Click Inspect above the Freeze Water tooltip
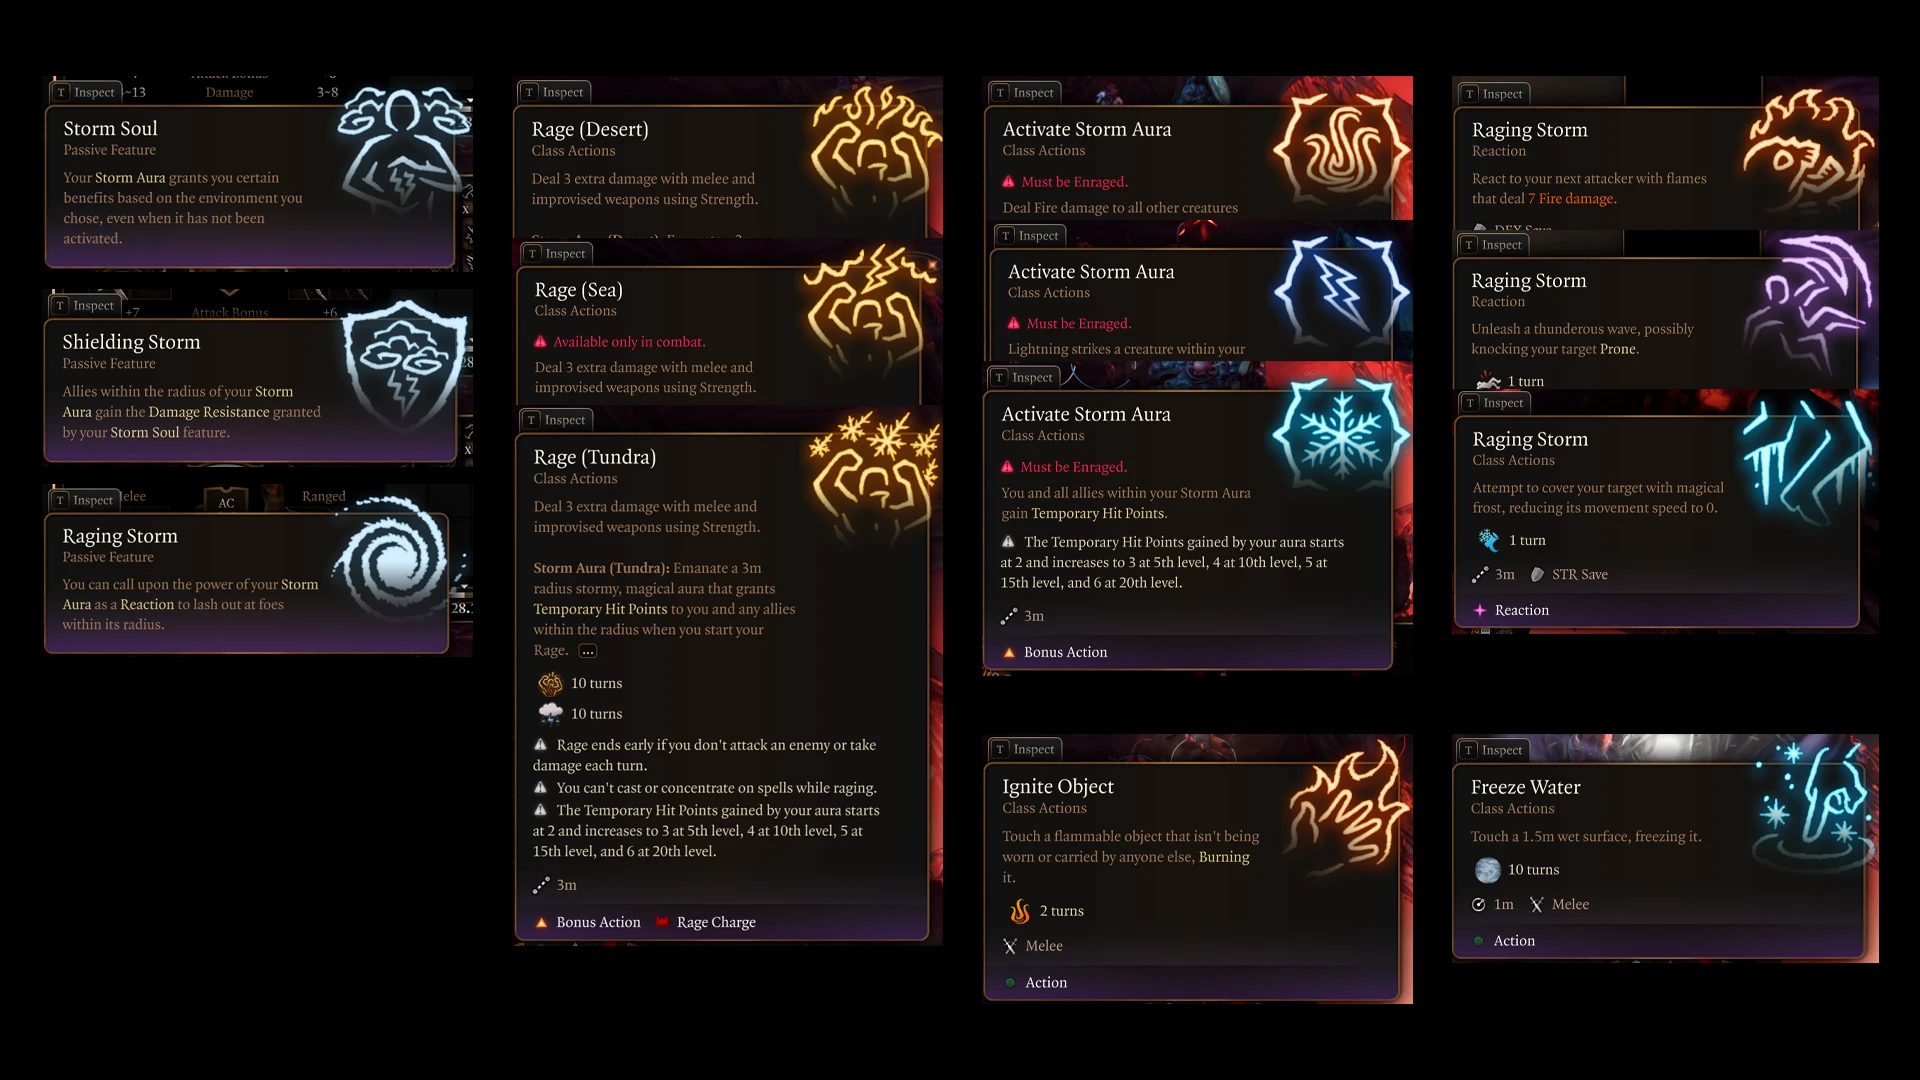1920x1080 pixels. pyautogui.click(x=1493, y=750)
